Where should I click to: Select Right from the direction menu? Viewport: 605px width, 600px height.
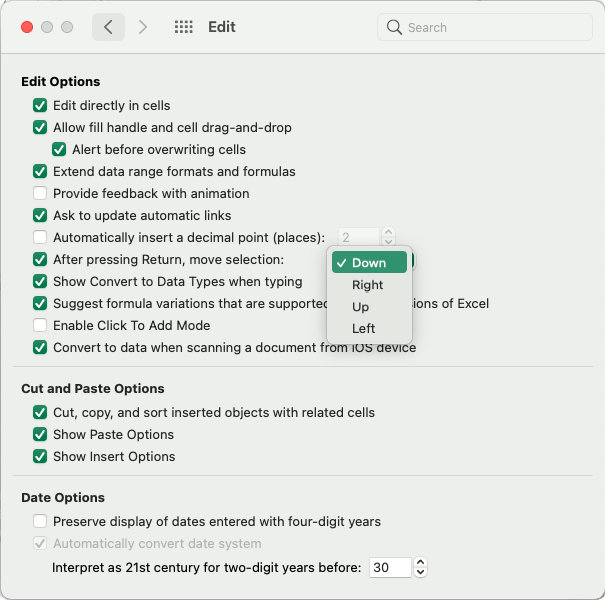pyautogui.click(x=368, y=285)
